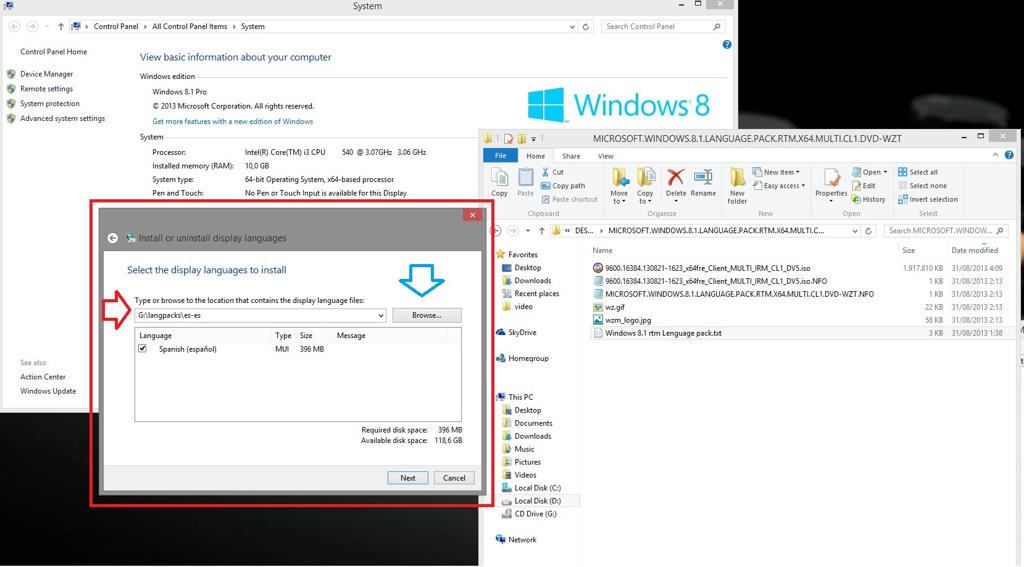Image resolution: width=1024 pixels, height=567 pixels.
Task: Open System window help icon
Action: (x=727, y=45)
